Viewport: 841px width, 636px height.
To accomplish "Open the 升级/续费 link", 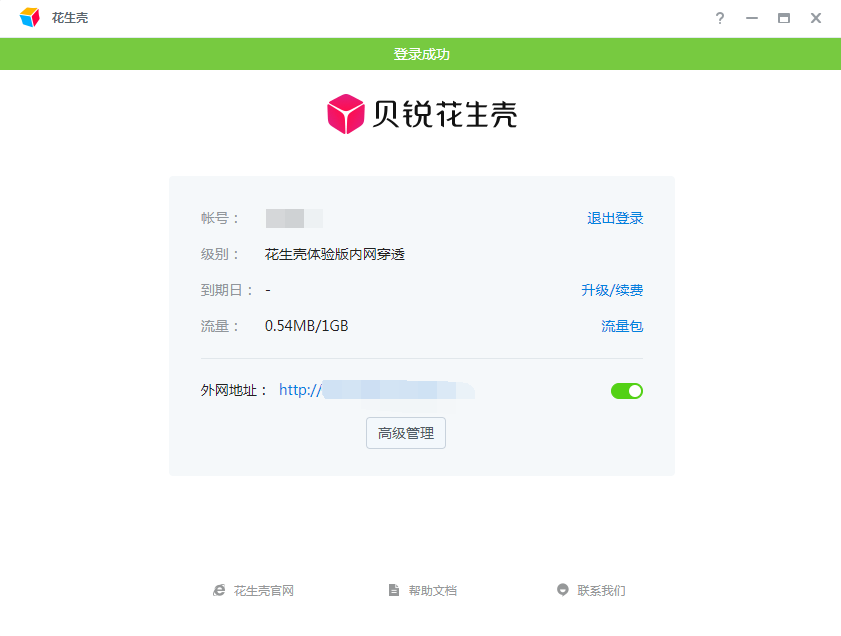I will coord(612,290).
